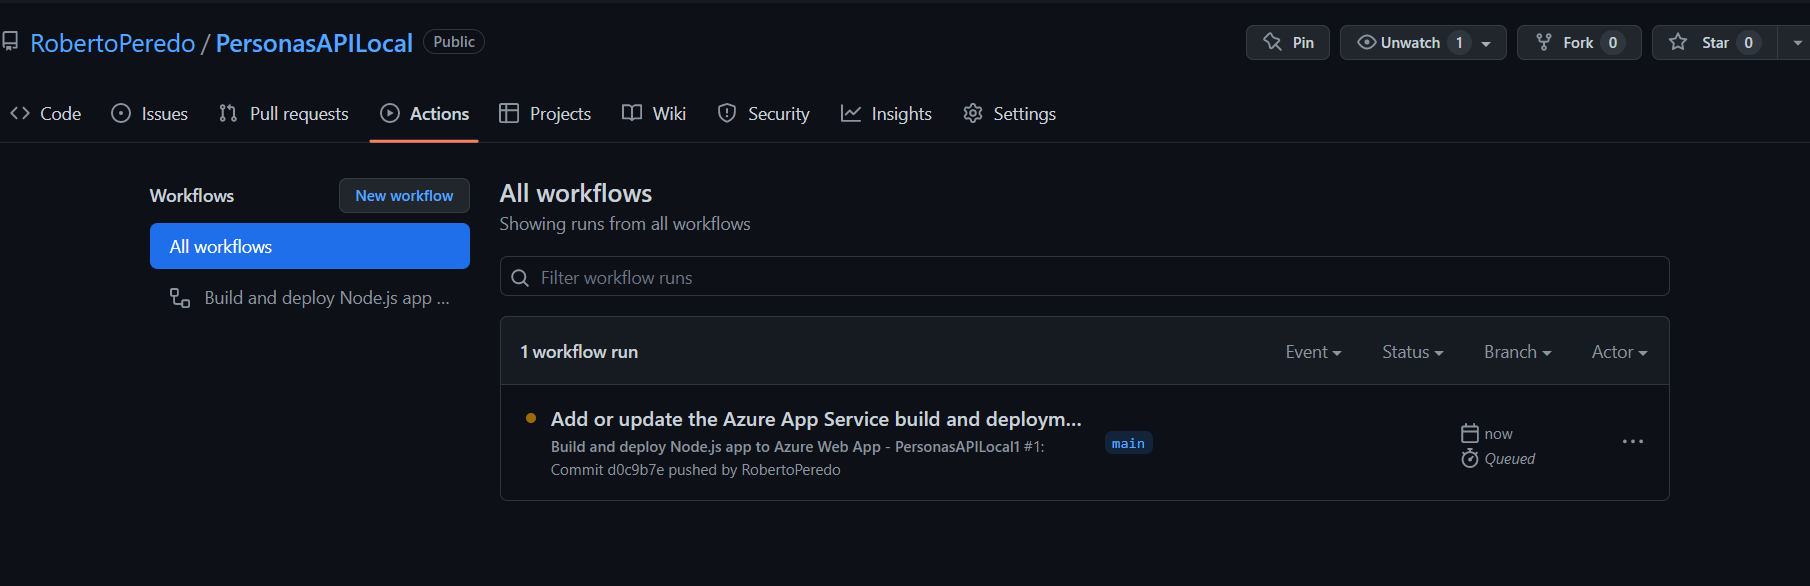Screen dimensions: 1810x586
Task: Click the stopwatch icon next to Queued
Action: (x=1470, y=458)
